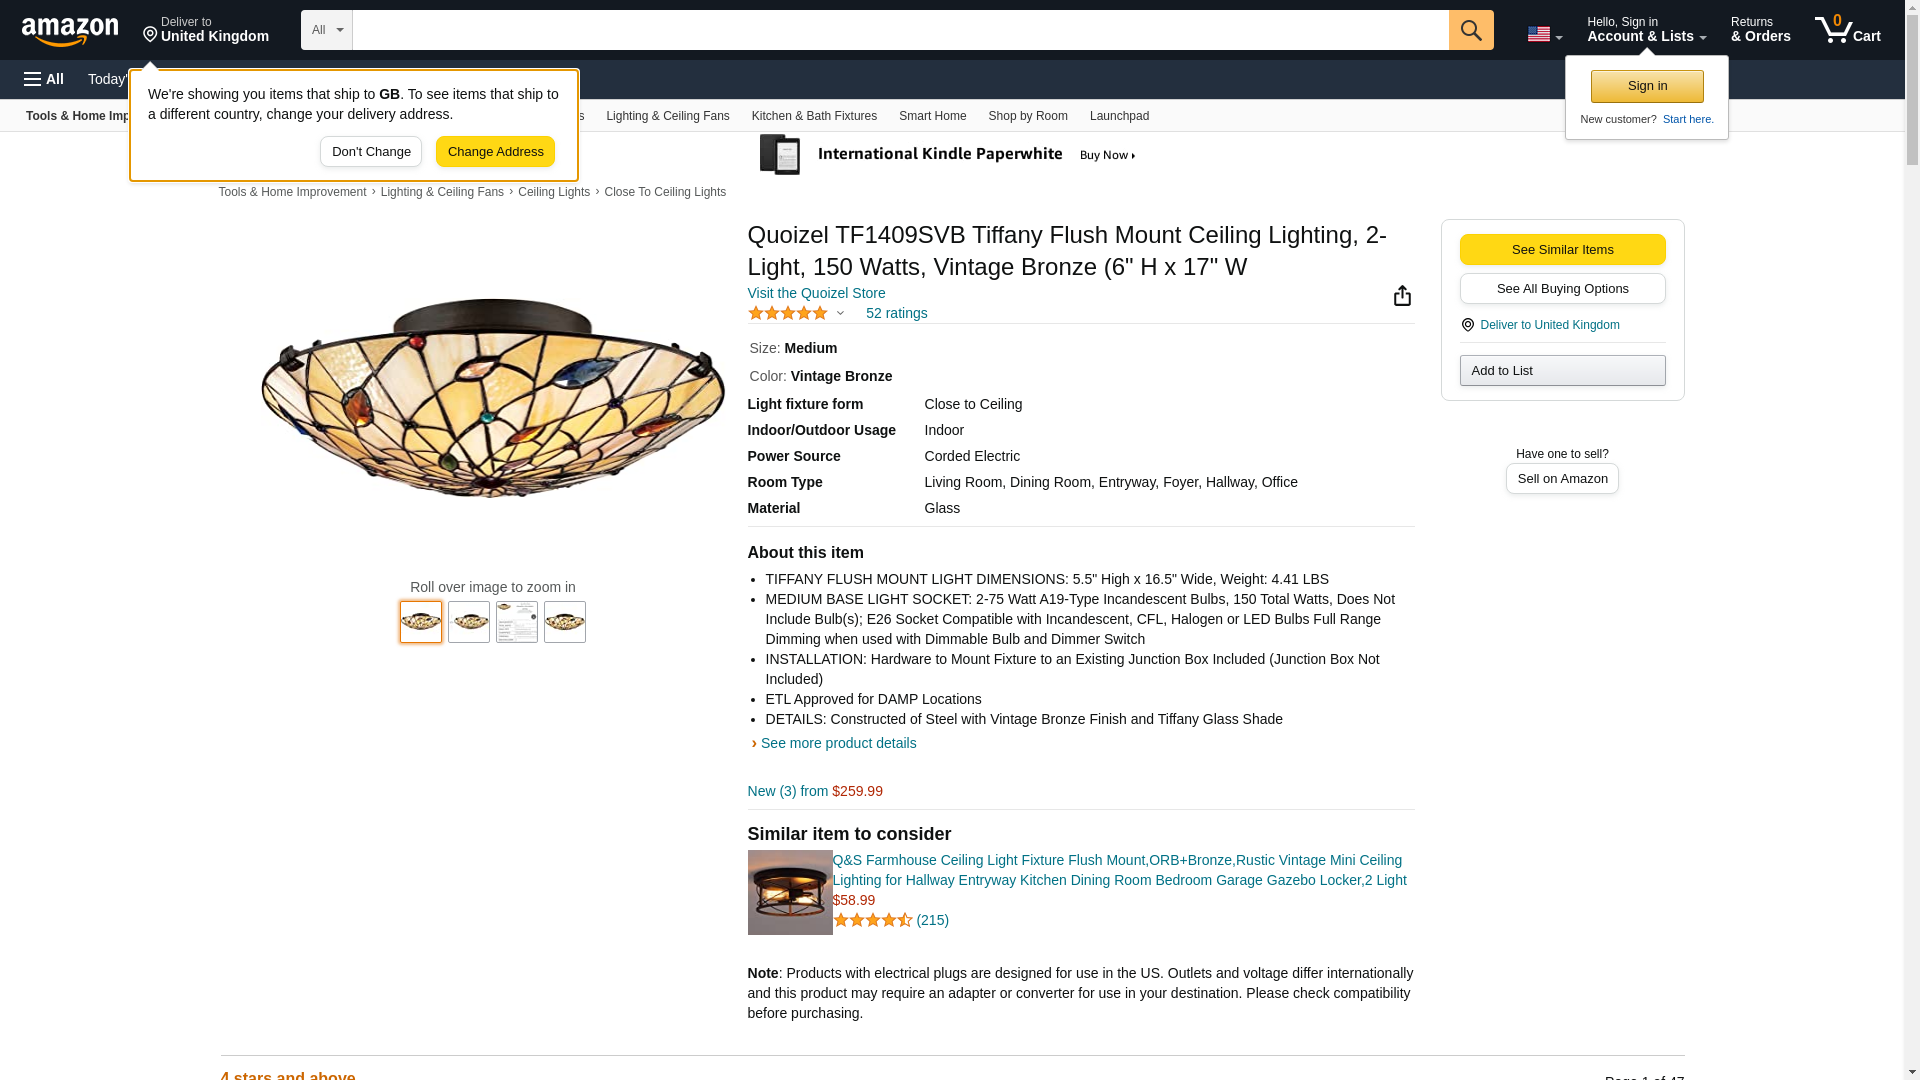1920x1080 pixels.
Task: Expand the search category All dropdown
Action: (x=326, y=30)
